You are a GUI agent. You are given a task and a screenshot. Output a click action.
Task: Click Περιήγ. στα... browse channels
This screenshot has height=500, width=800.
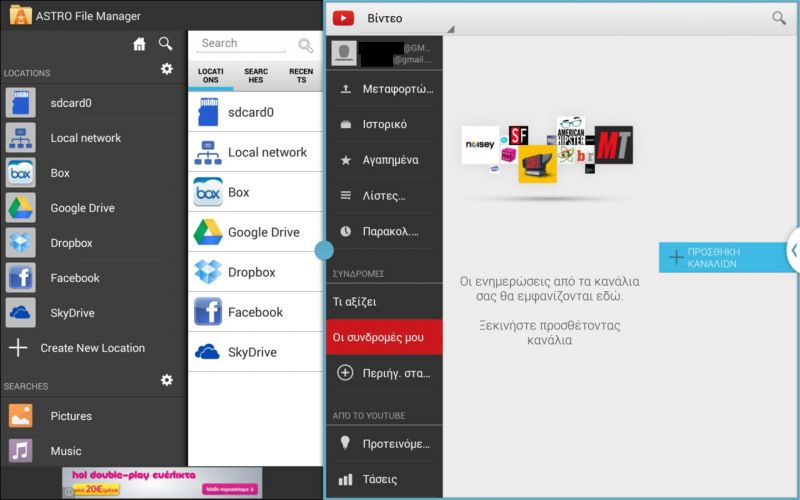pyautogui.click(x=384, y=373)
